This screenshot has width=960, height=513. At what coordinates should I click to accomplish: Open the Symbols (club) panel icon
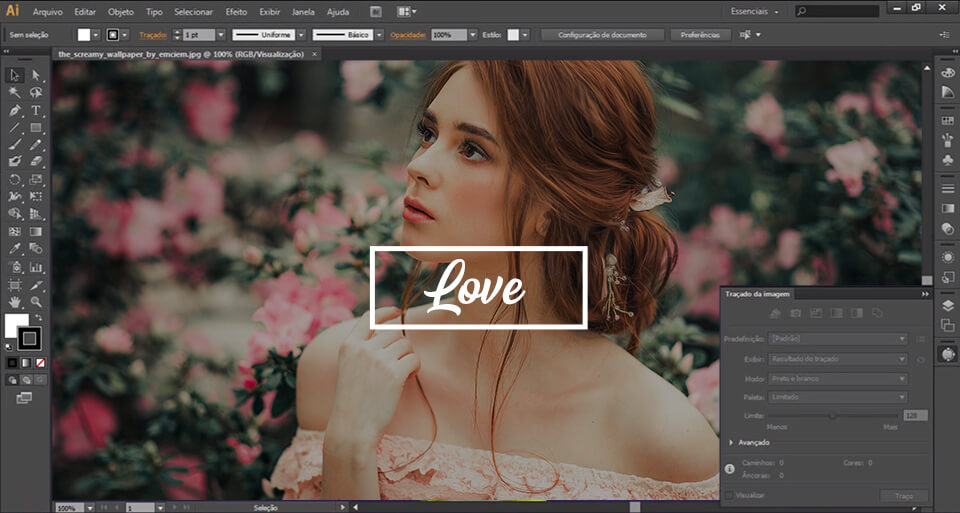[948, 160]
